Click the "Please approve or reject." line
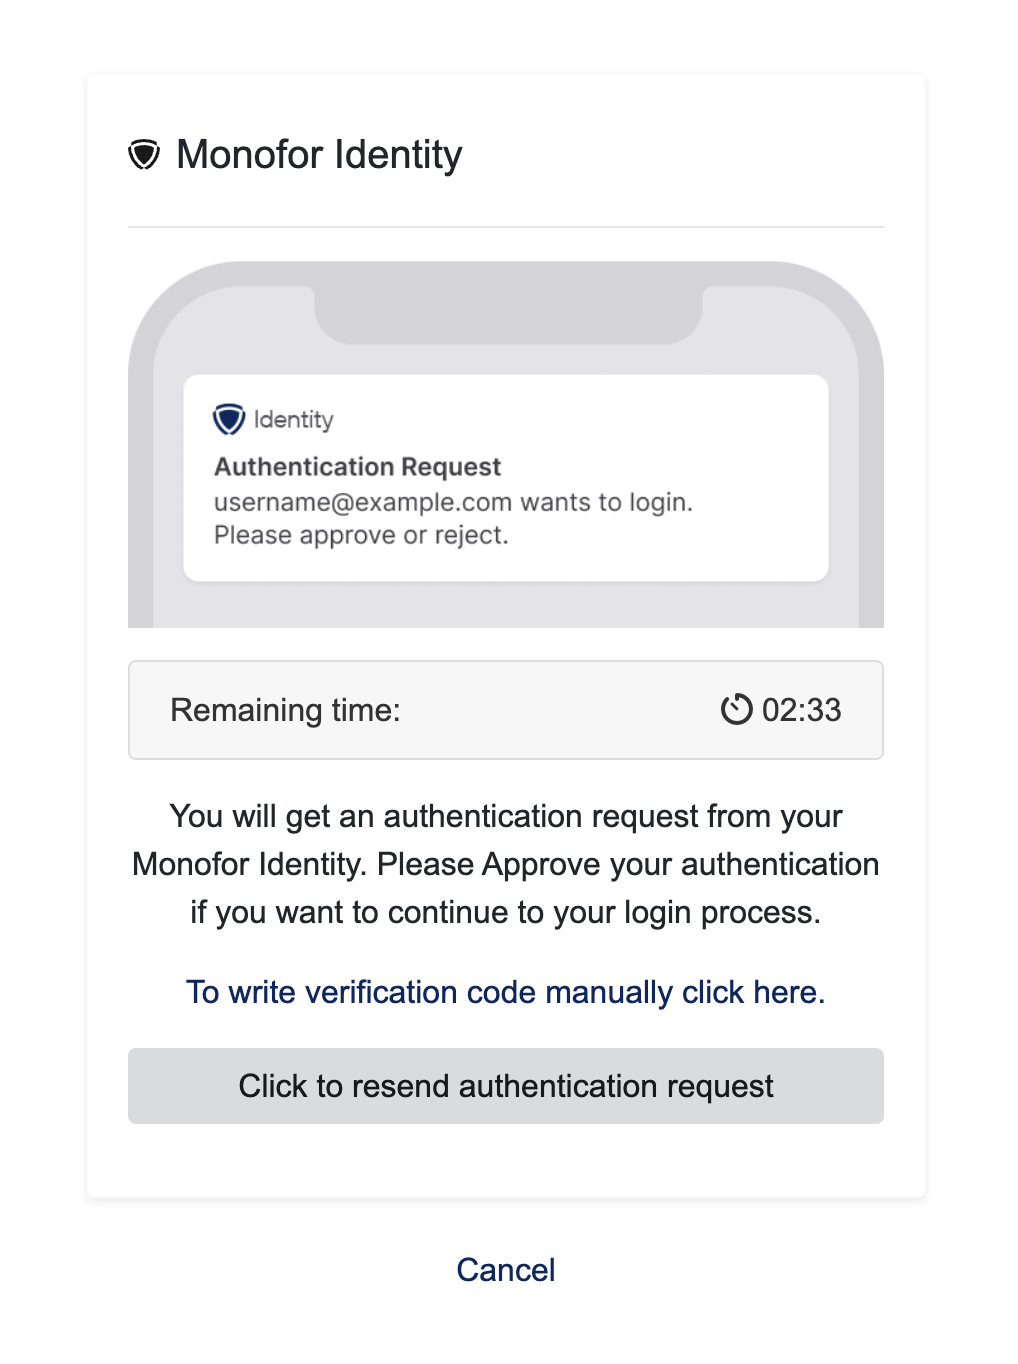 361,535
